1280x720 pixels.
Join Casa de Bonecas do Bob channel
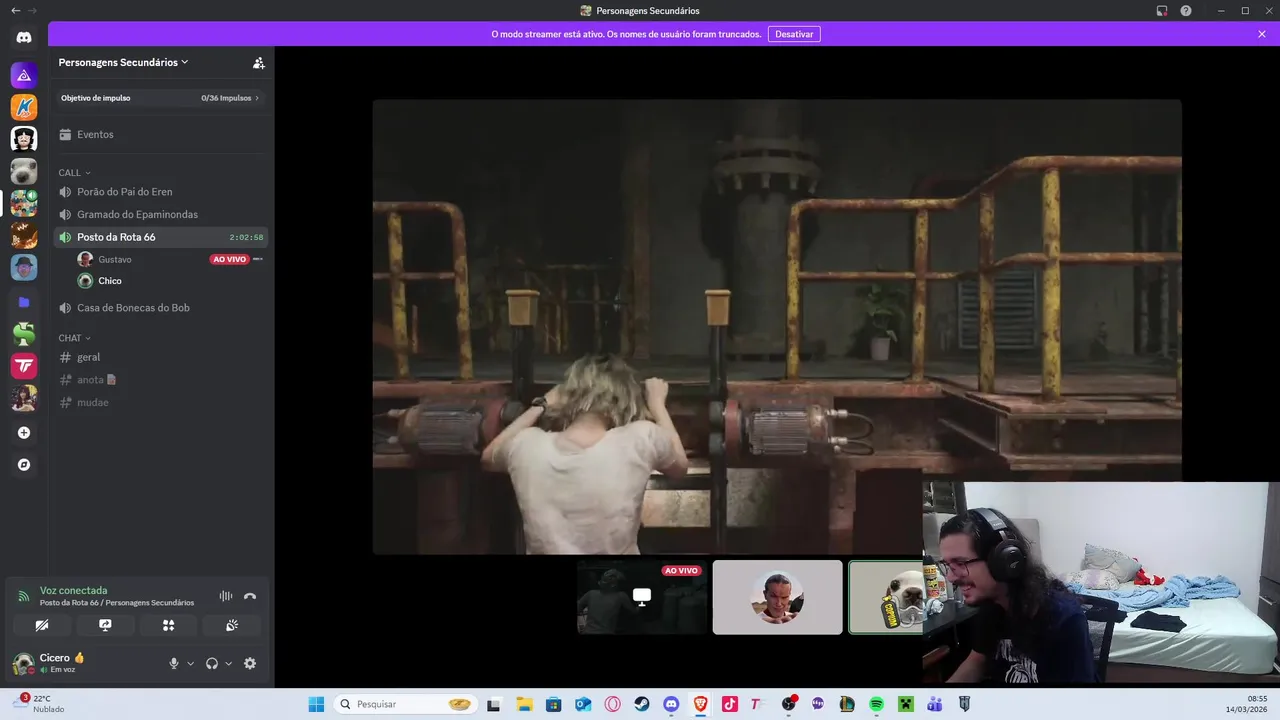click(161, 308)
